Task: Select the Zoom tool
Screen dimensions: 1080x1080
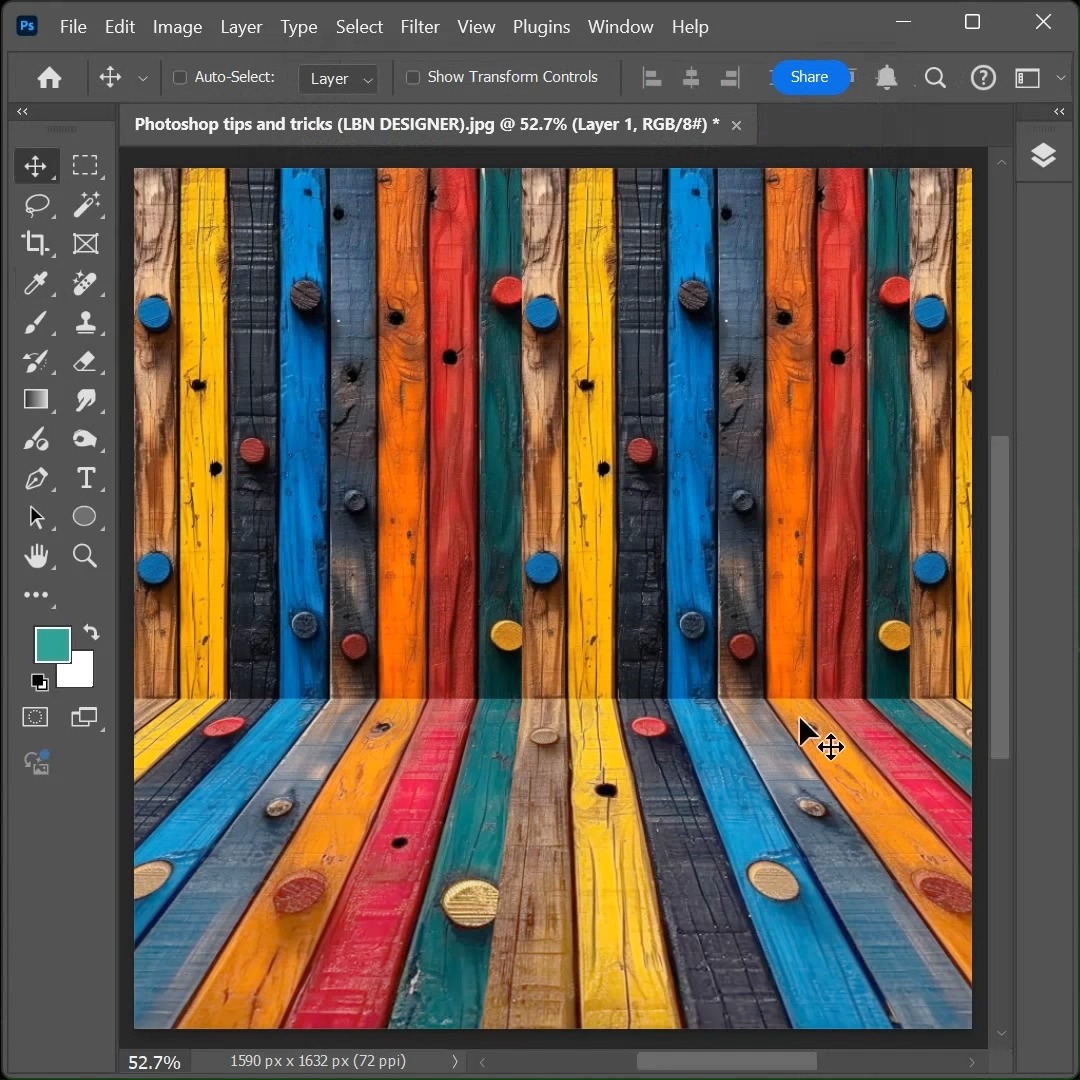Action: coord(85,555)
